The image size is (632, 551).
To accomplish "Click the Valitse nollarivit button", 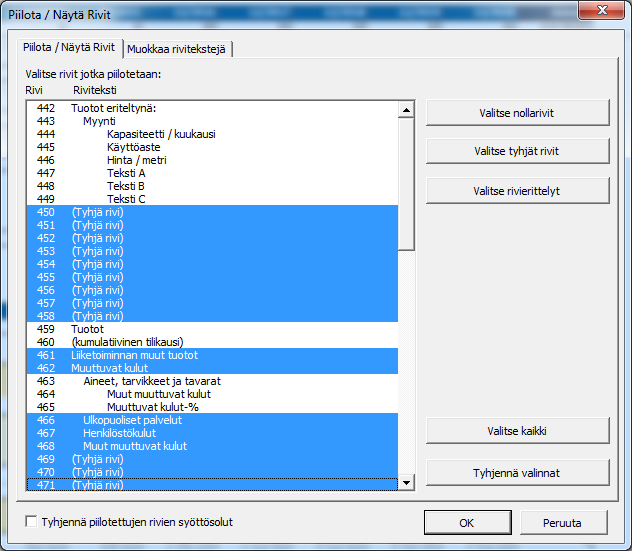I will click(x=517, y=113).
